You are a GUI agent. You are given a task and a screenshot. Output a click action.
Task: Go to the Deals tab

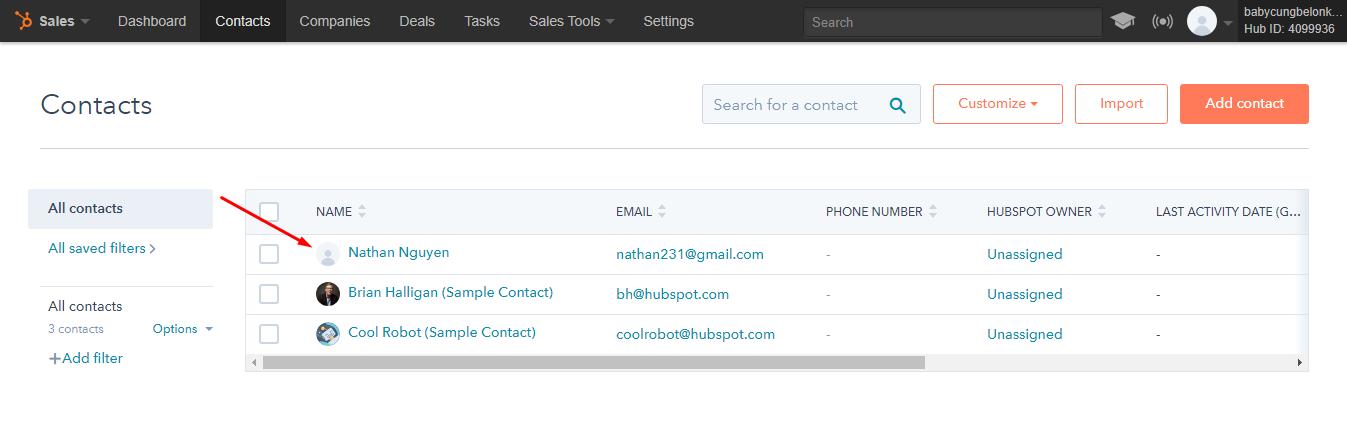(x=417, y=21)
